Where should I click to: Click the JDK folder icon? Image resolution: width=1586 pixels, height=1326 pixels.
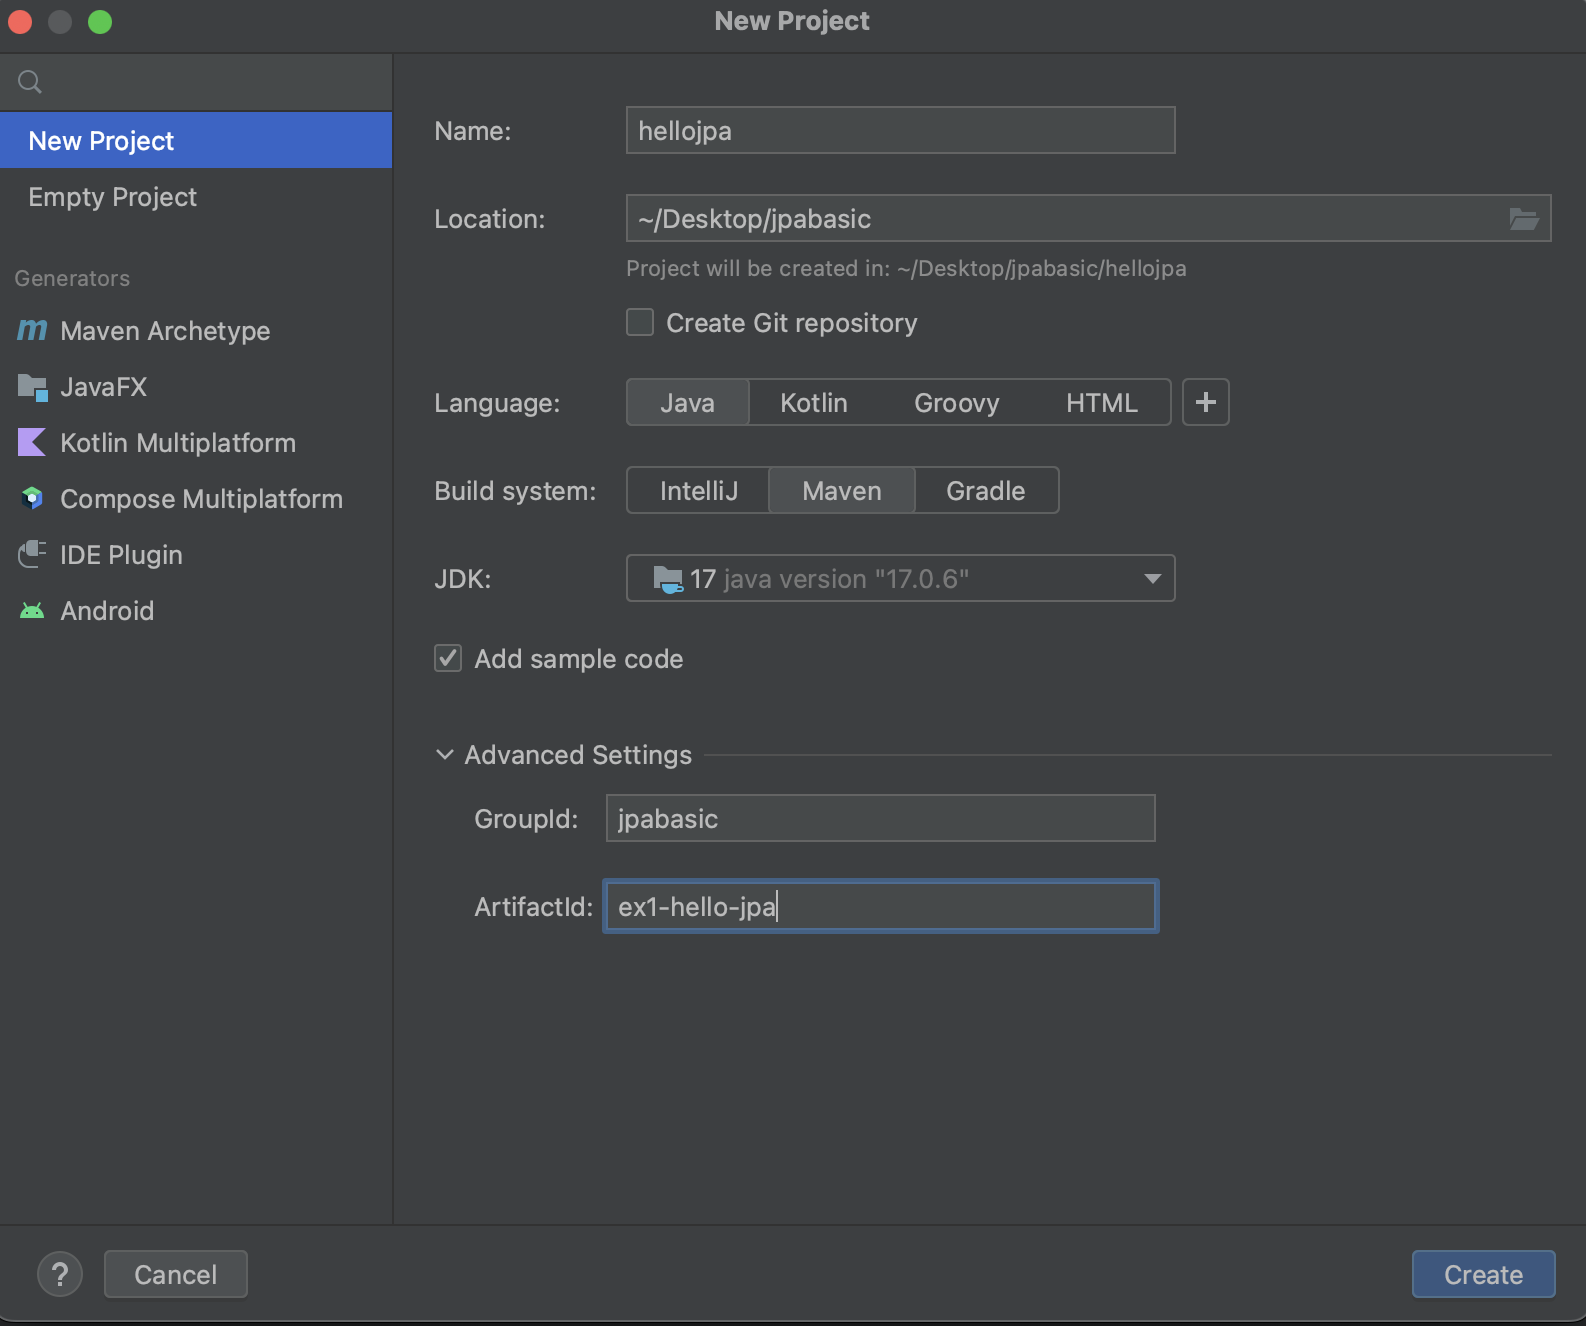point(667,579)
